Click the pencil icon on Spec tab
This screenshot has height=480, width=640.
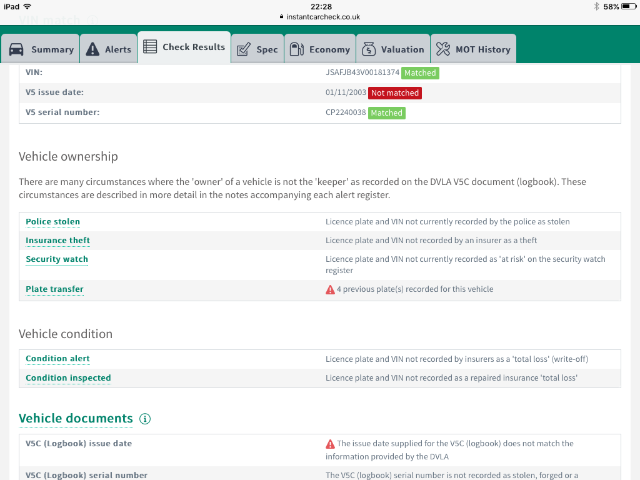pyautogui.click(x=243, y=49)
